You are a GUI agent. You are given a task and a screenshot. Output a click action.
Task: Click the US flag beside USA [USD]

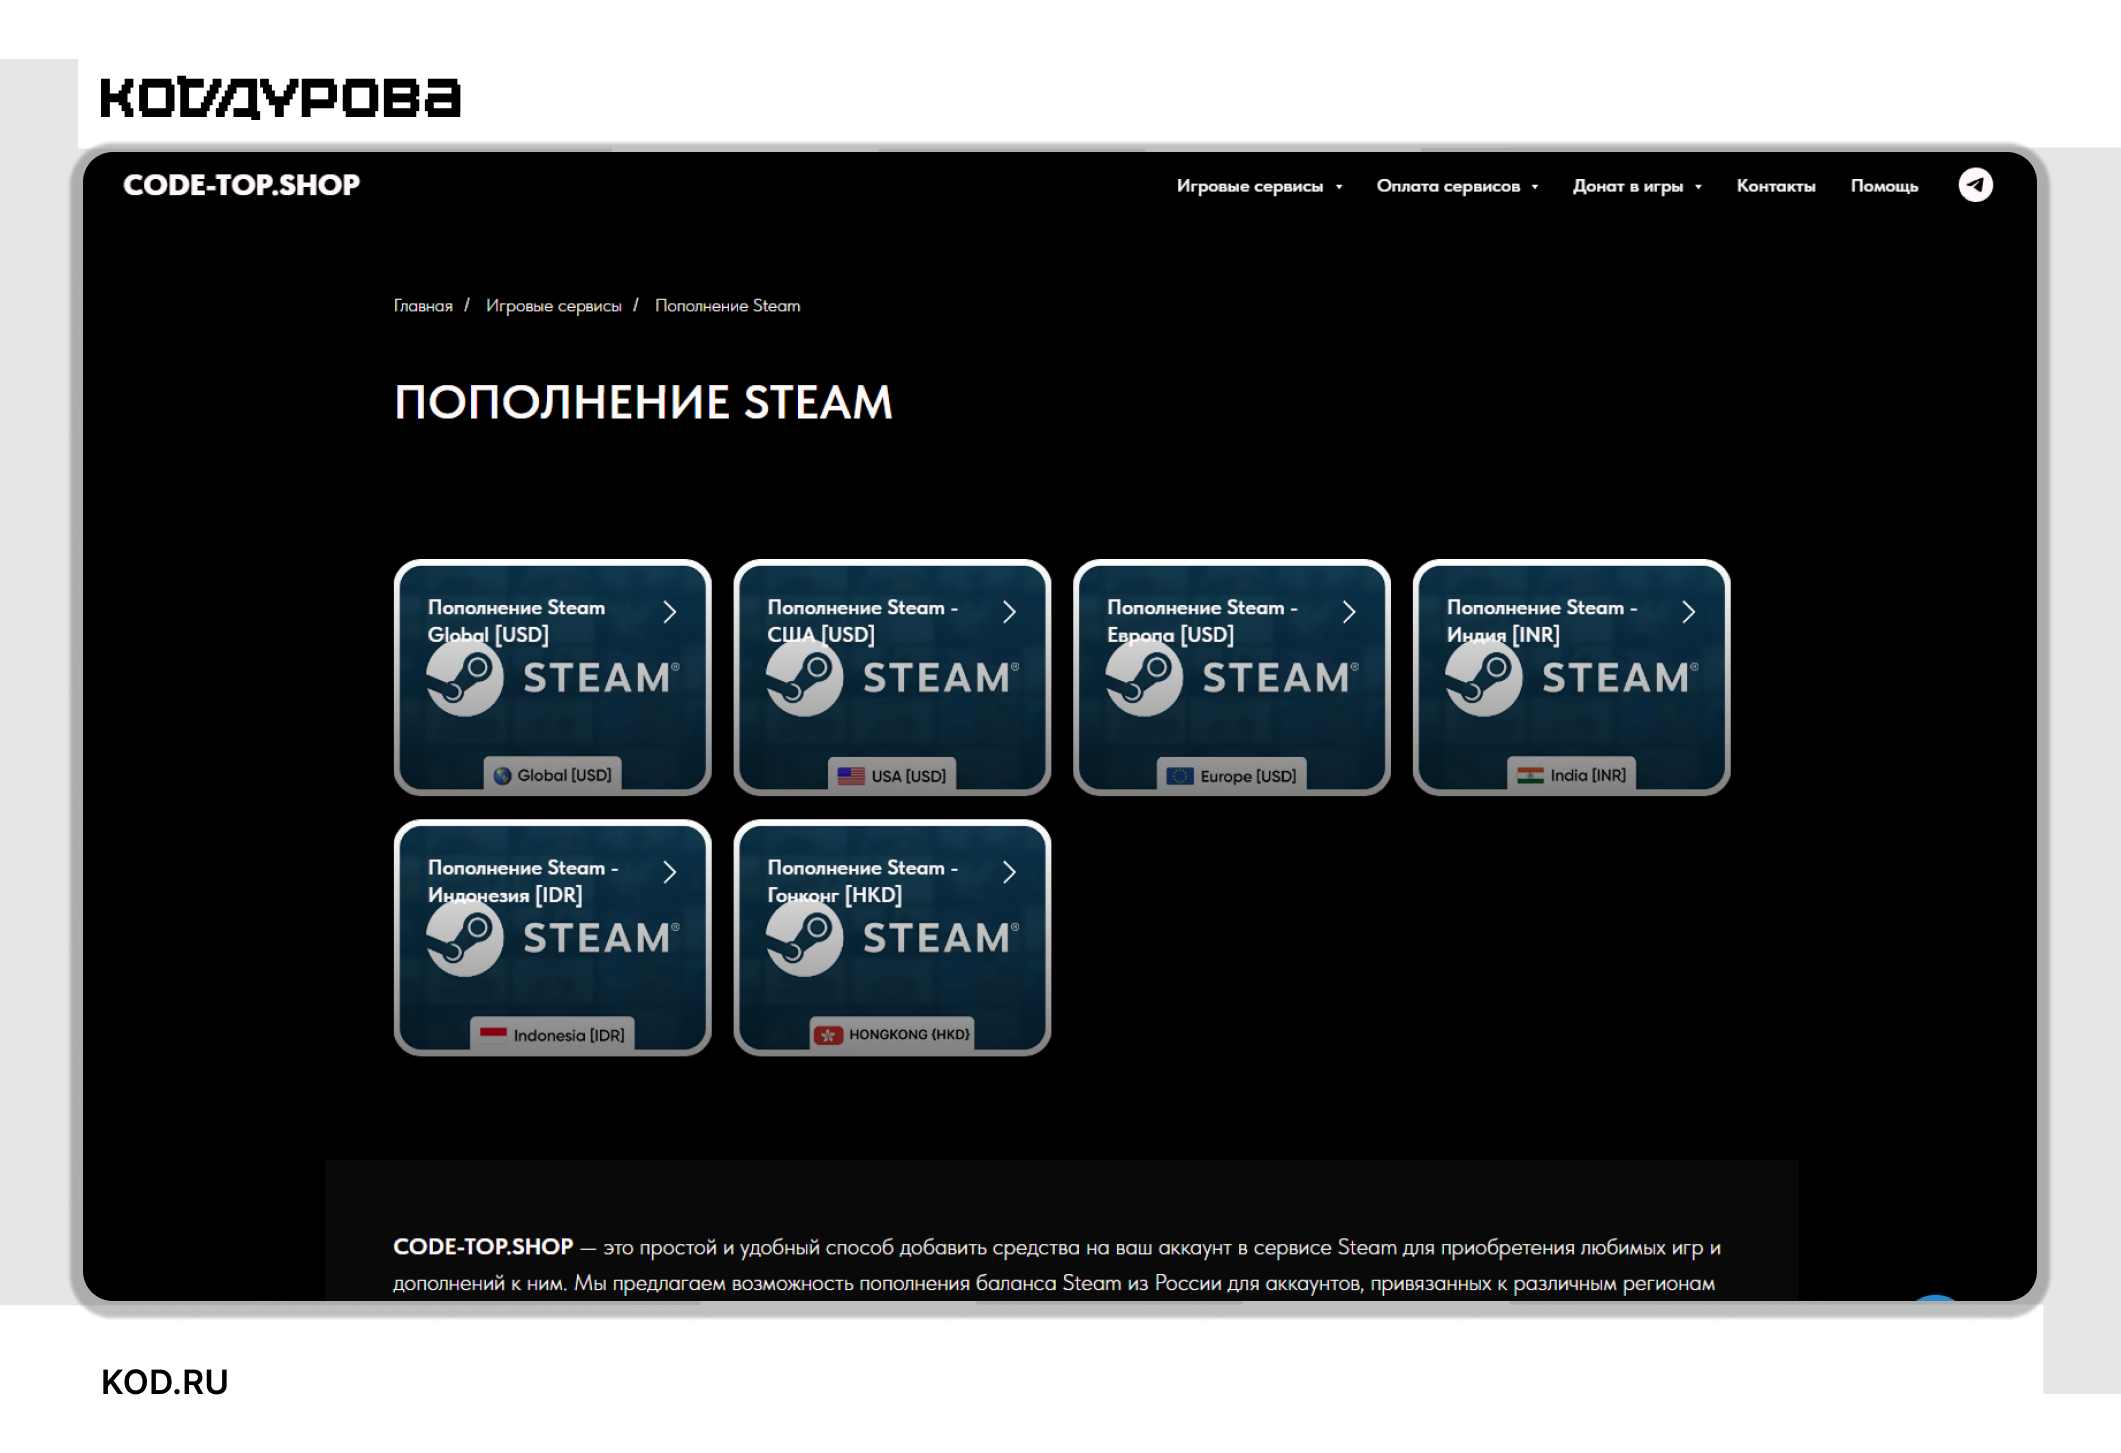[x=851, y=776]
